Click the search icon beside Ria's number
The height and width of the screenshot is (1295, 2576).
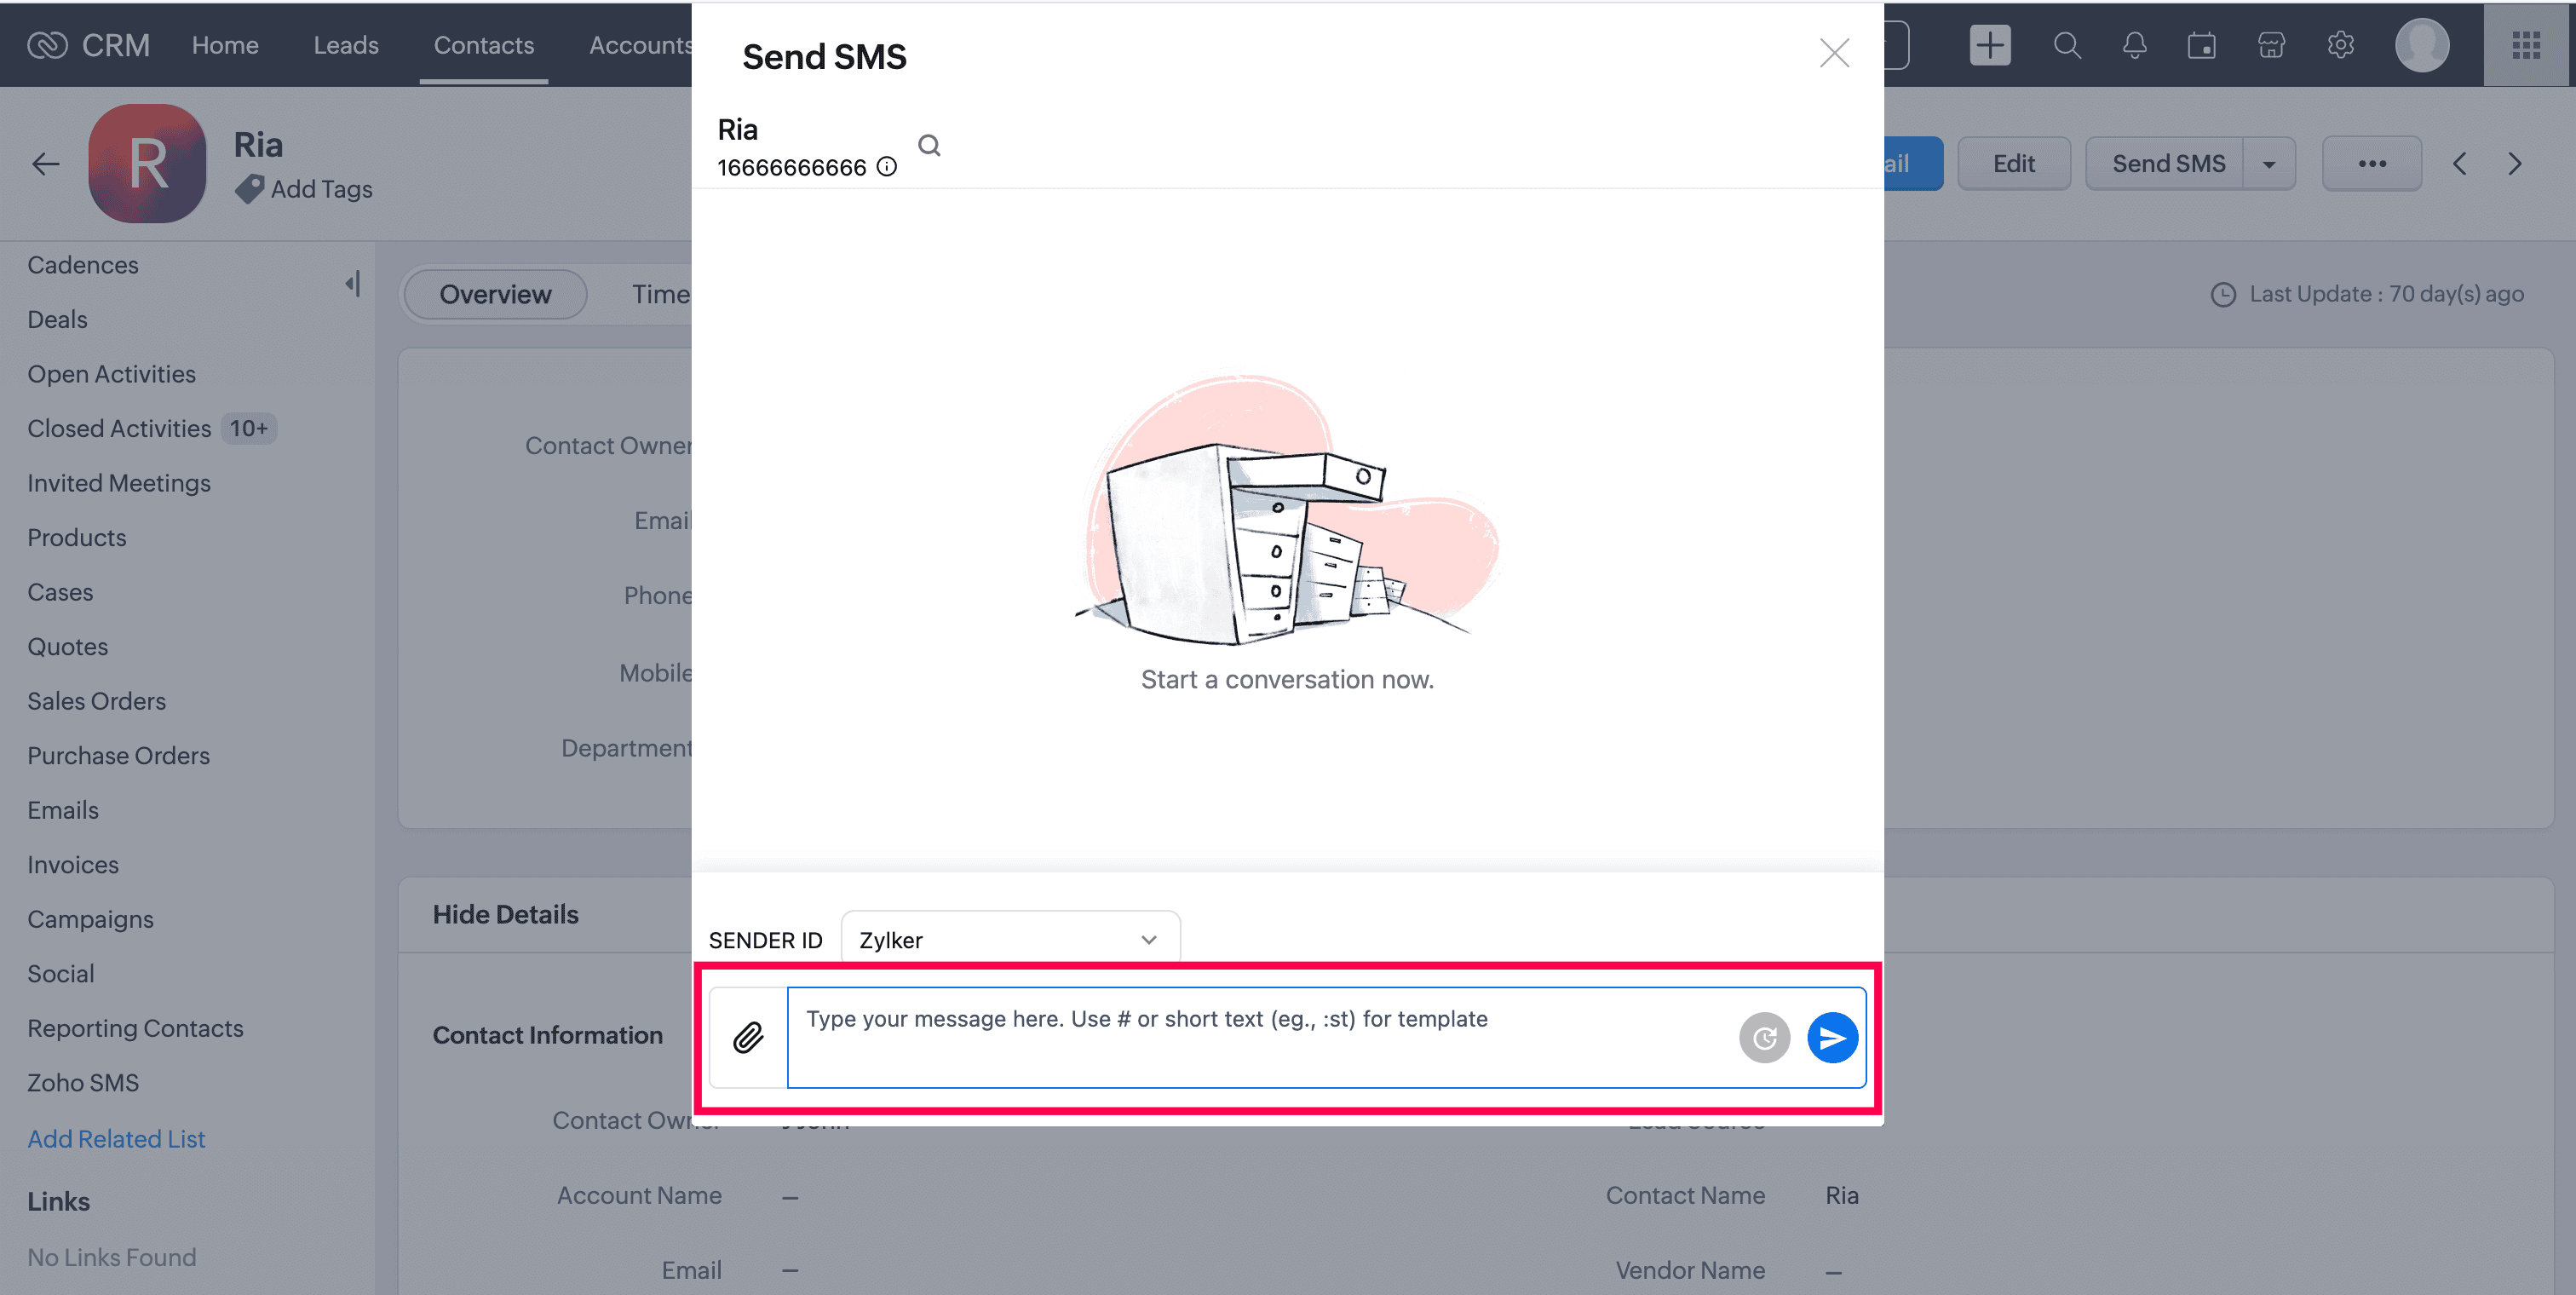point(929,146)
